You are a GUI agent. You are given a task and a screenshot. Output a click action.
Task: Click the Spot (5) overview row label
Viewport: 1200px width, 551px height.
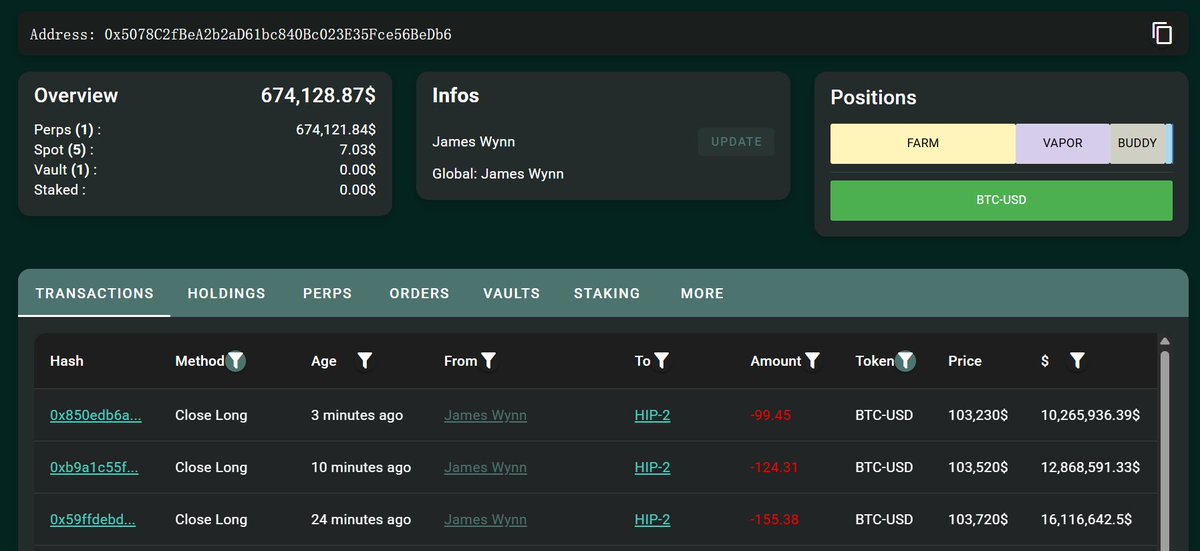coord(65,150)
